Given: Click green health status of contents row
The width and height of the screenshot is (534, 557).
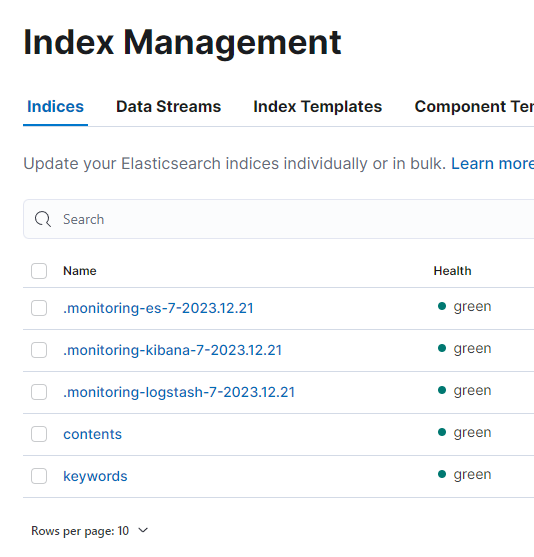Looking at the screenshot, I should pyautogui.click(x=464, y=433).
